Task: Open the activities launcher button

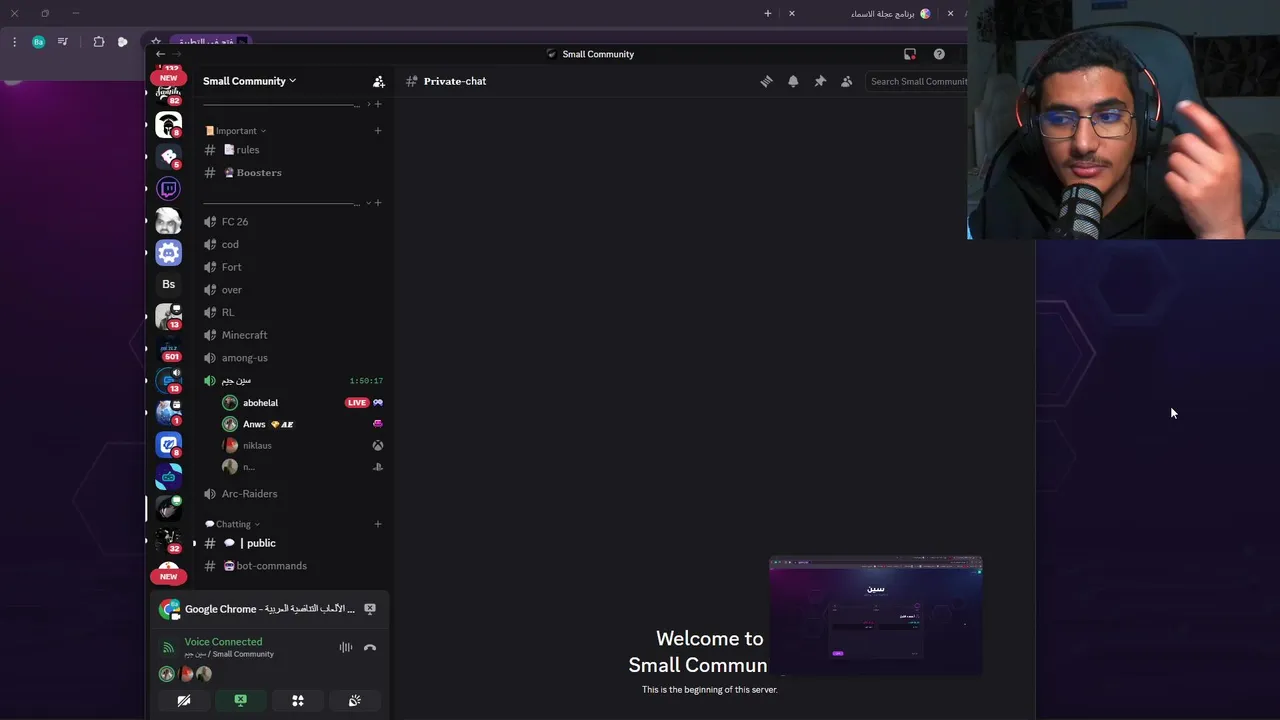Action: [298, 701]
